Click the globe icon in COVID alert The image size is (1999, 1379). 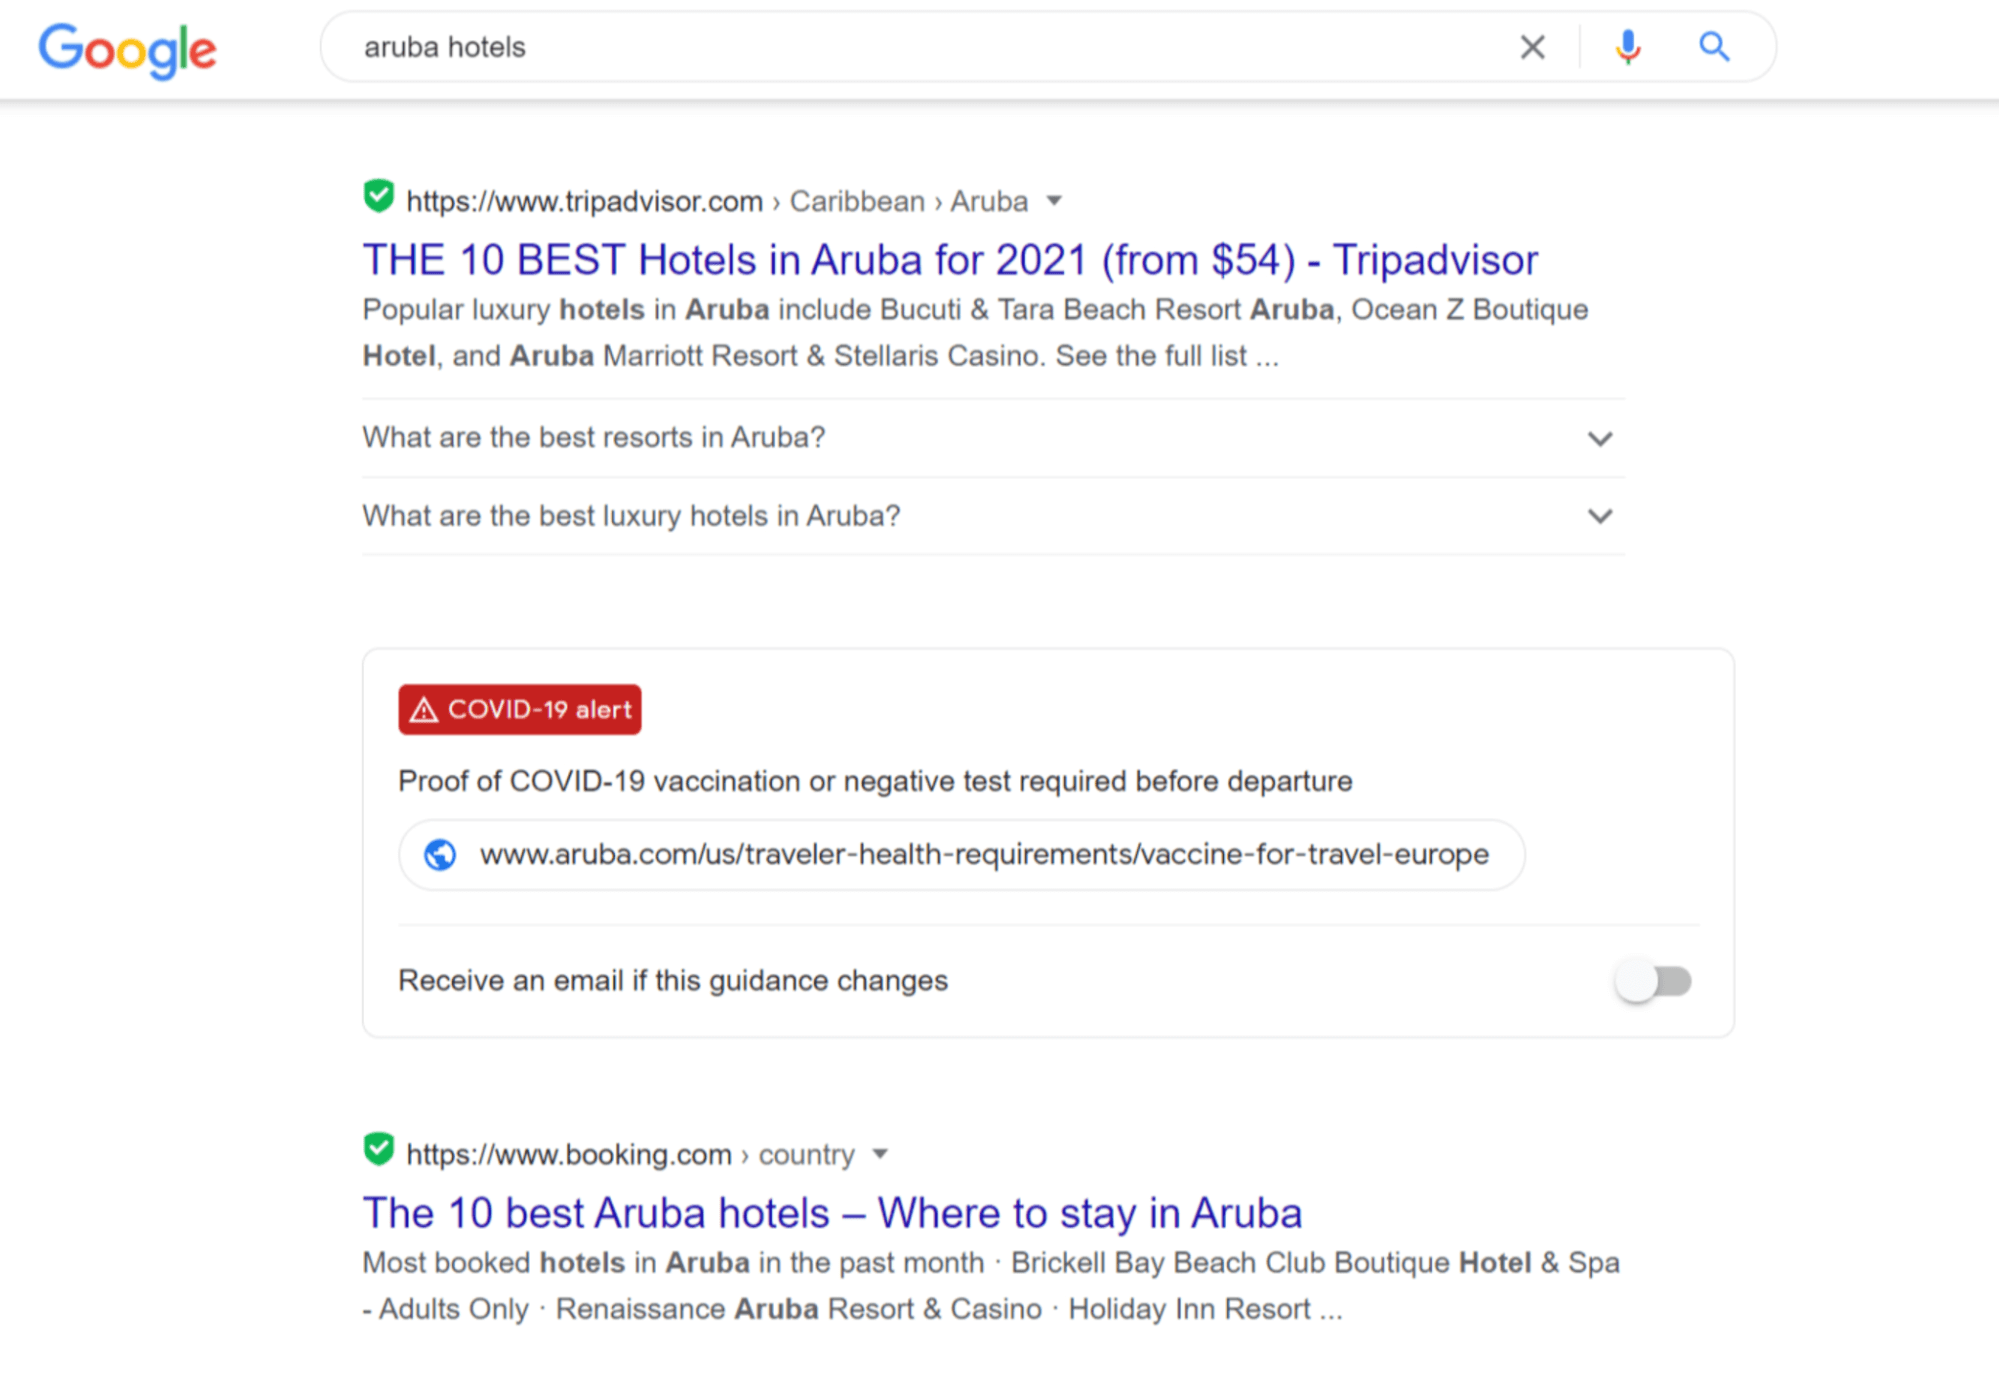pos(440,855)
